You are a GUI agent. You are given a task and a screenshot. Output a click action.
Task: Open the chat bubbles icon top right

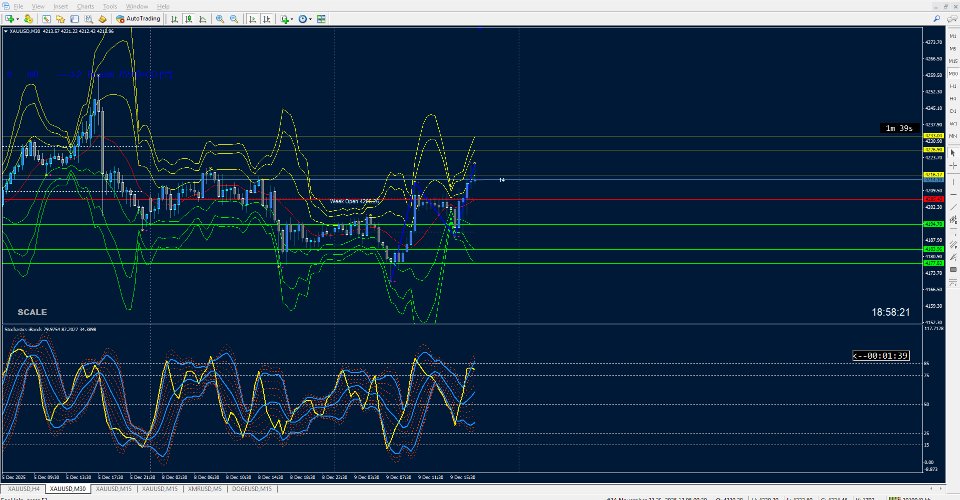951,19
